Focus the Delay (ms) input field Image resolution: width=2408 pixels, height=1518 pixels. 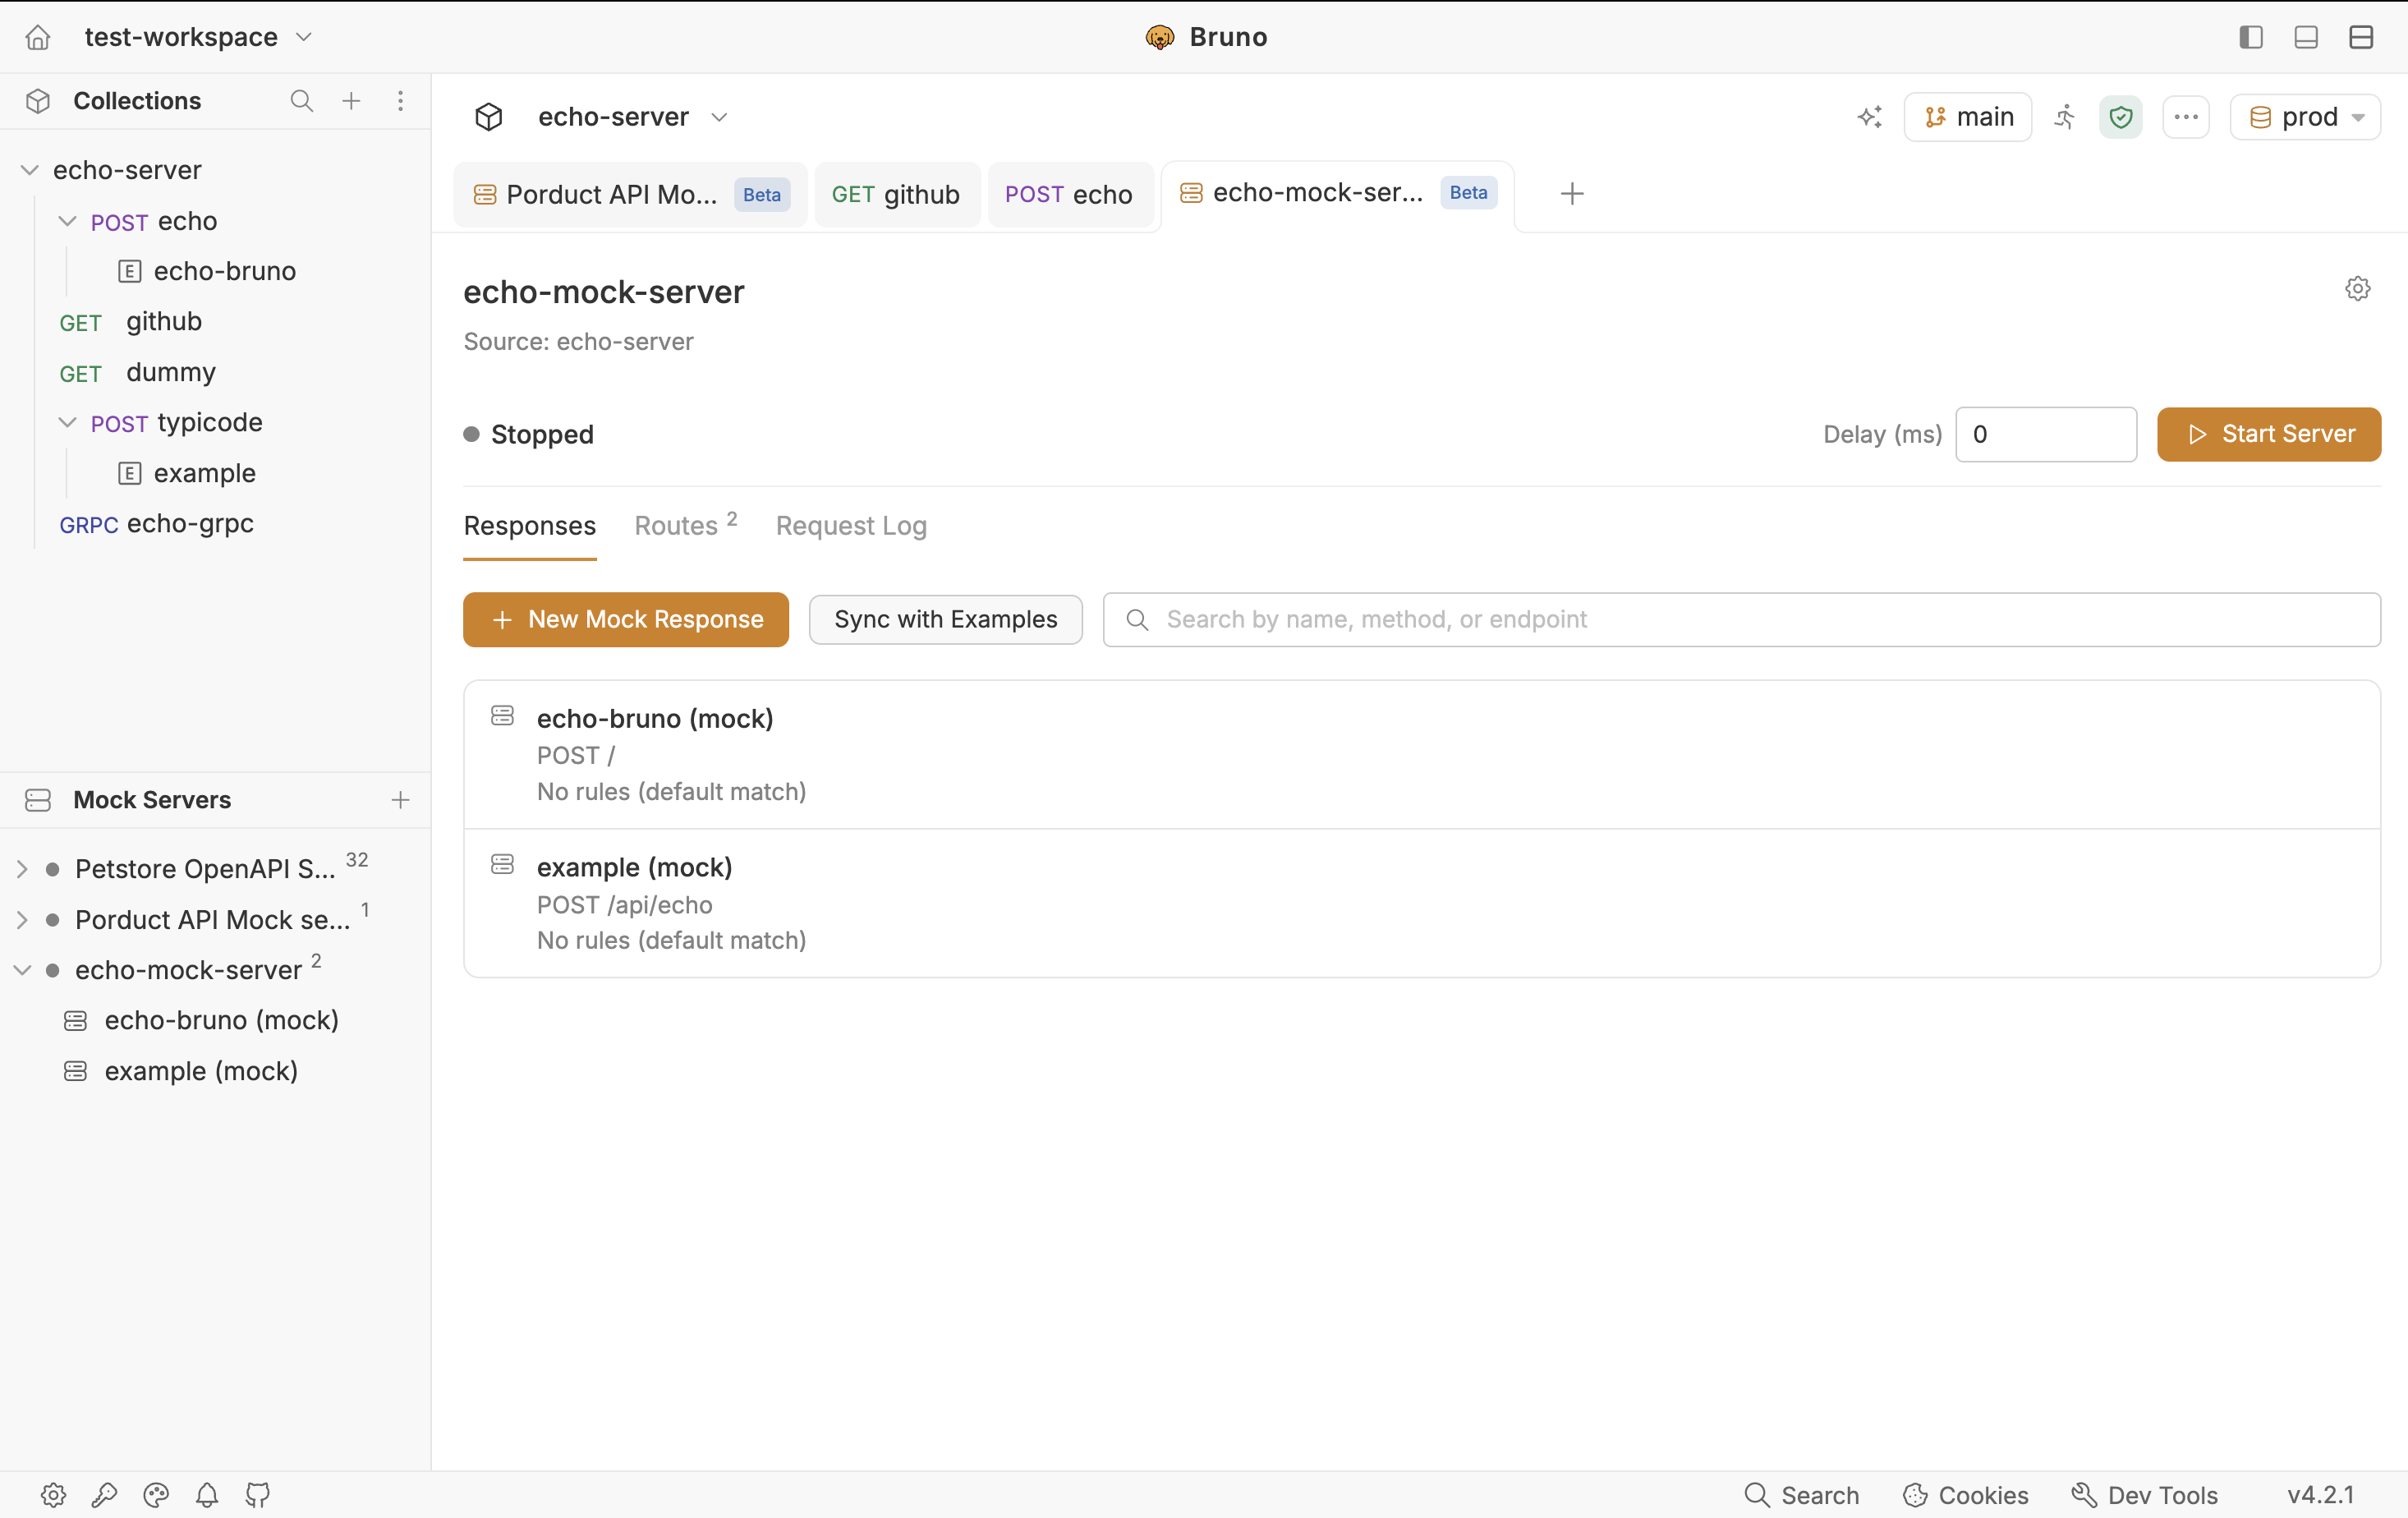pos(2046,434)
